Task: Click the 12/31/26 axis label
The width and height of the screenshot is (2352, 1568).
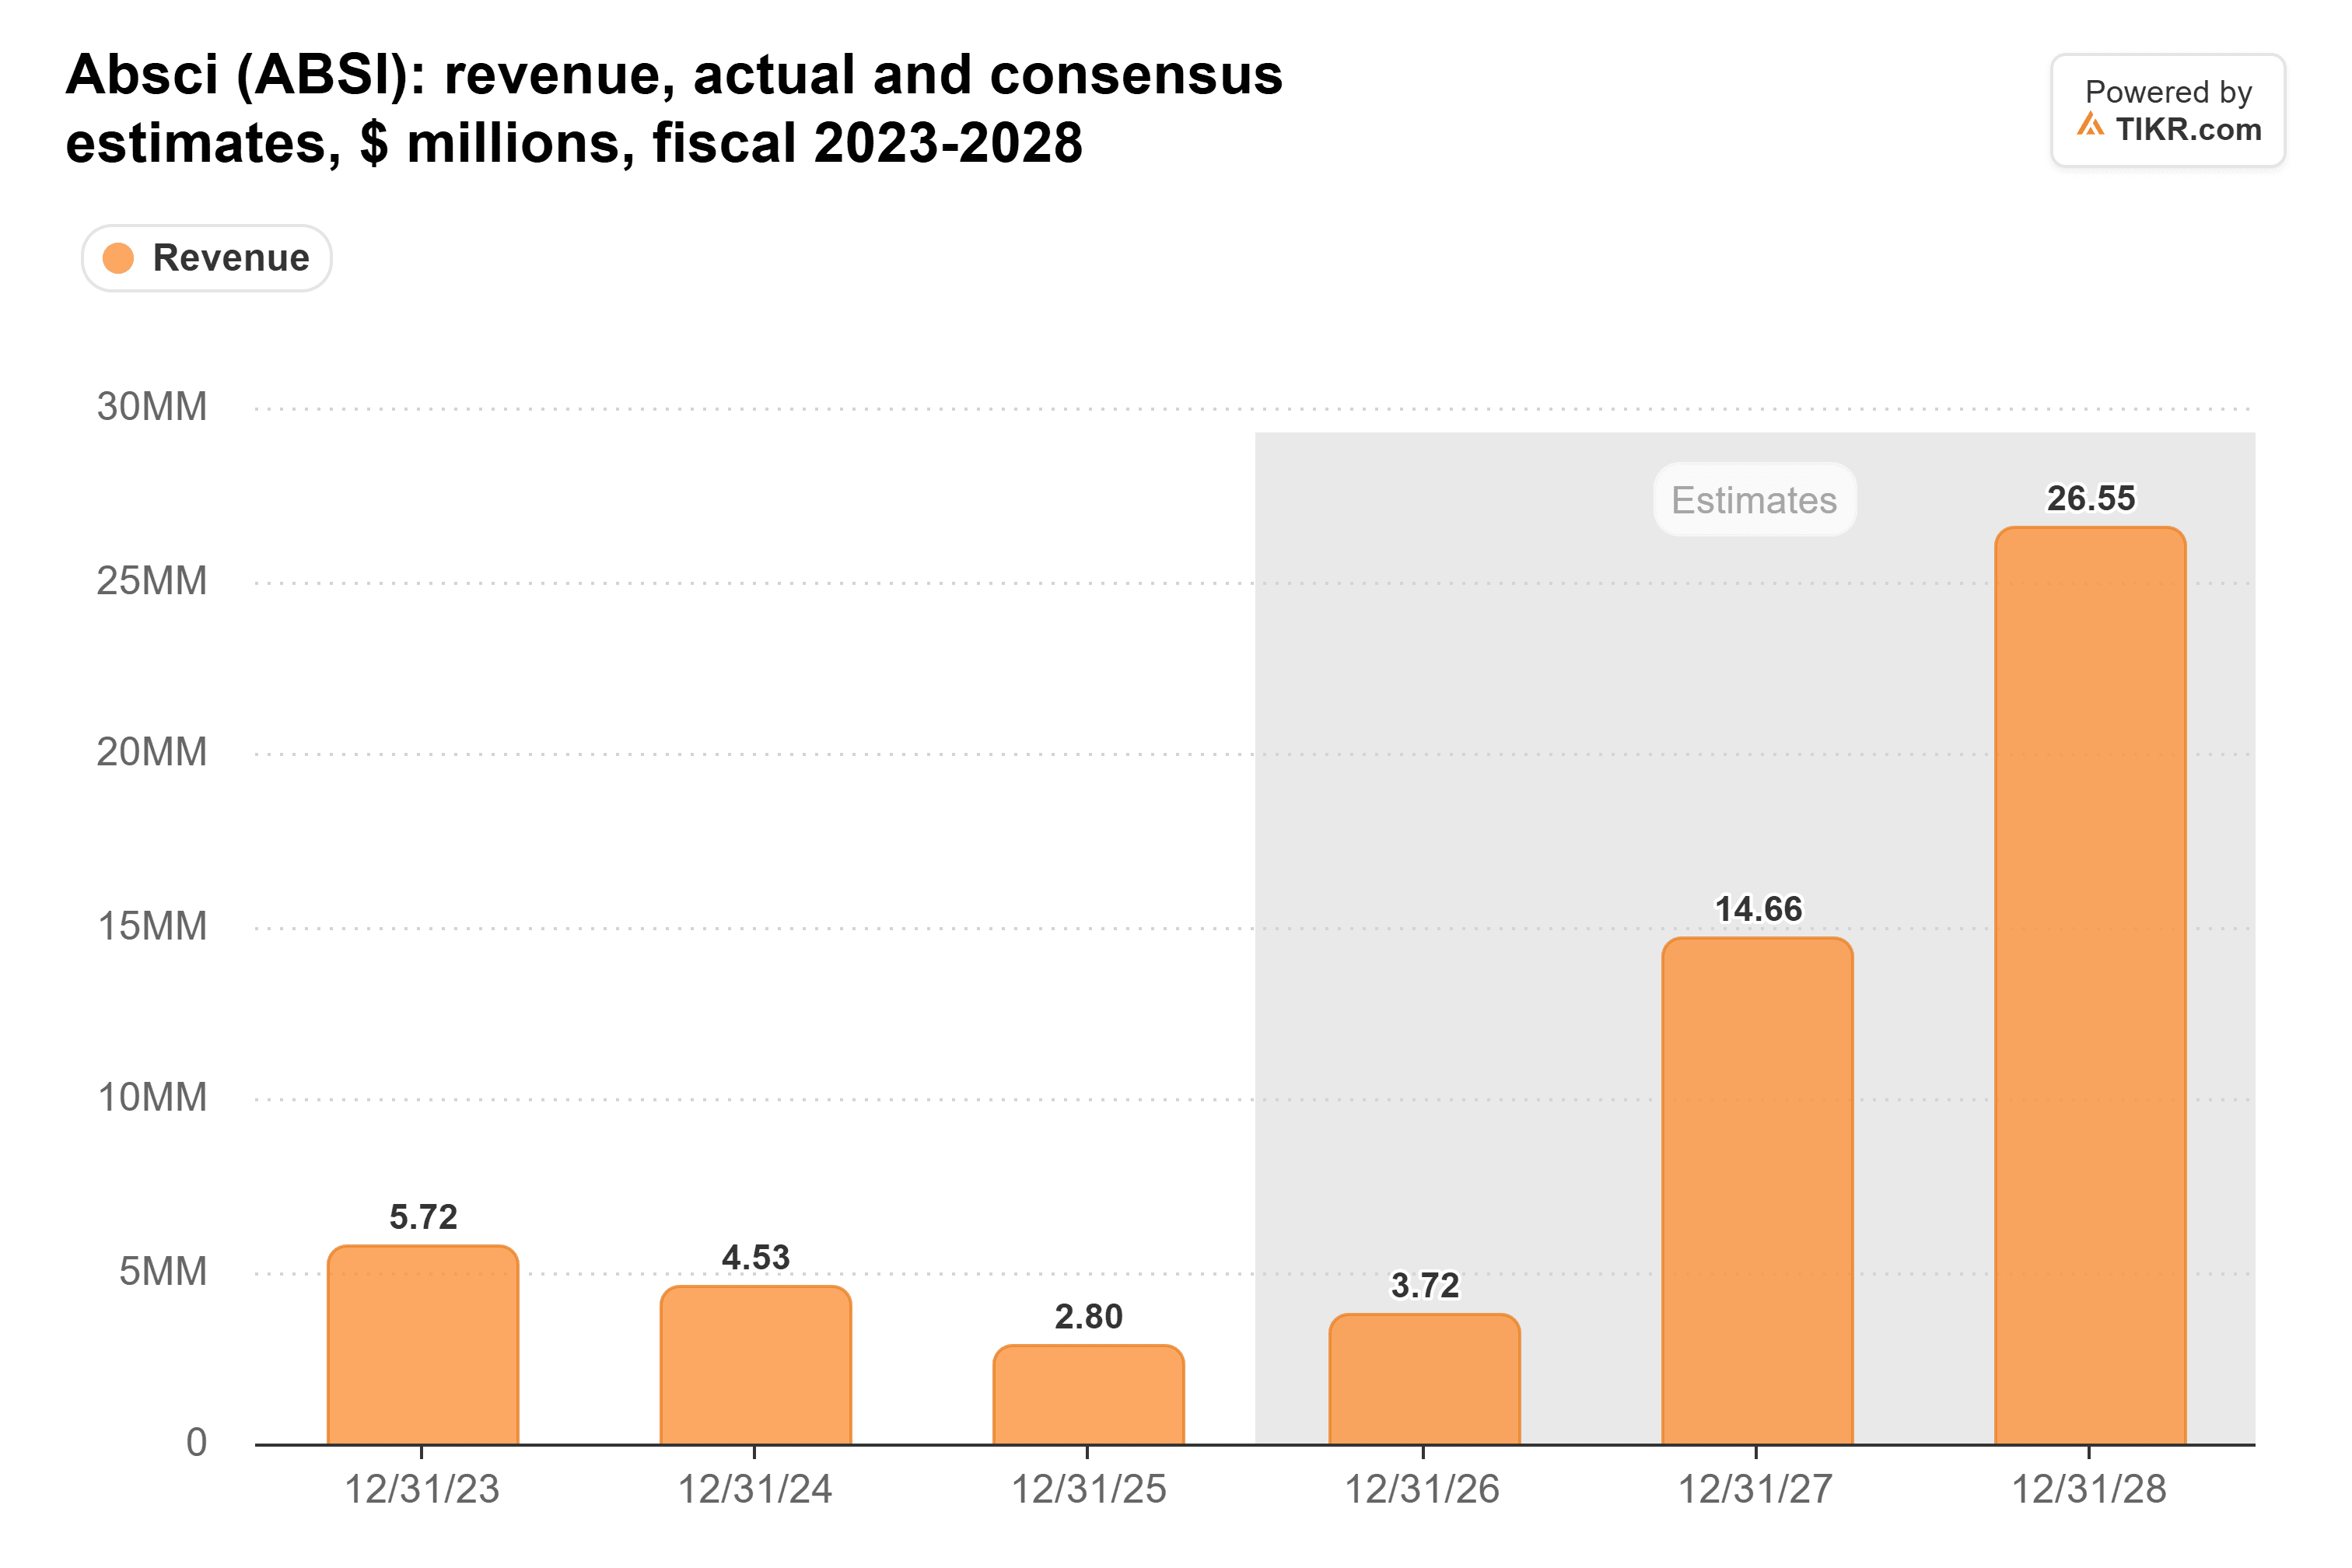Action: [x=1422, y=1490]
